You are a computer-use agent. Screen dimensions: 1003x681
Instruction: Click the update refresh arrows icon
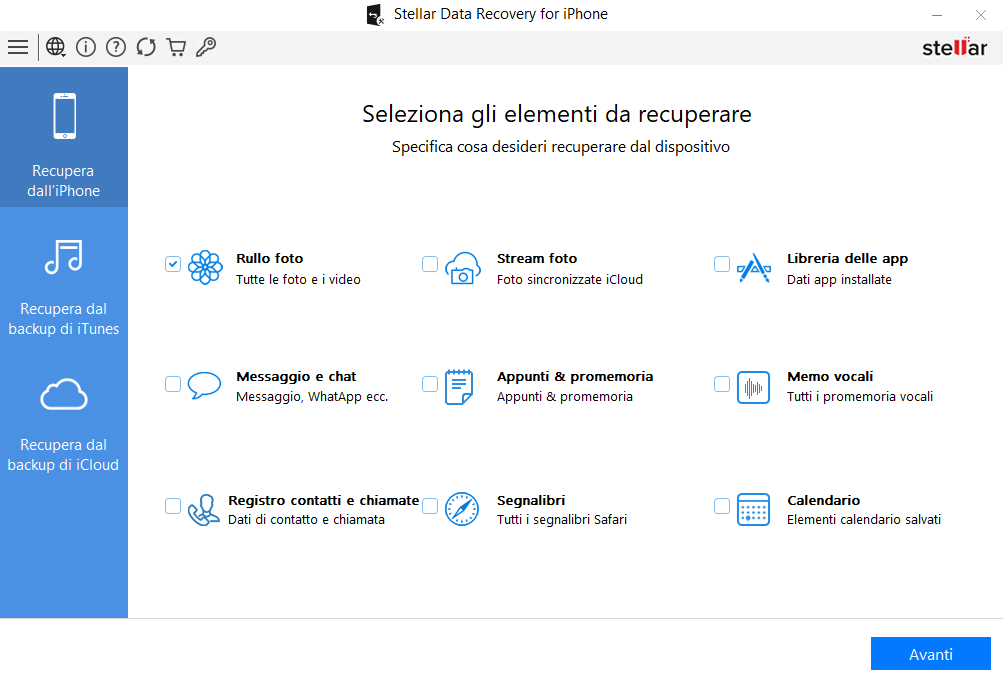[x=146, y=47]
